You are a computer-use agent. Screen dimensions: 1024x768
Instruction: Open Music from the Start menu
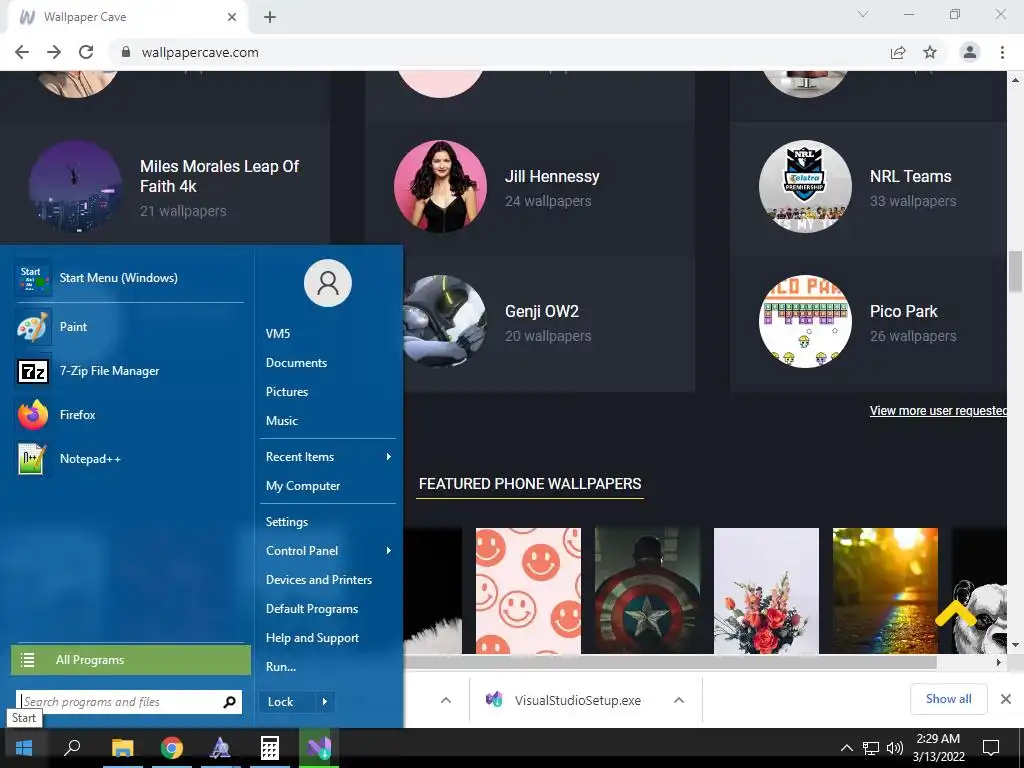click(x=282, y=421)
